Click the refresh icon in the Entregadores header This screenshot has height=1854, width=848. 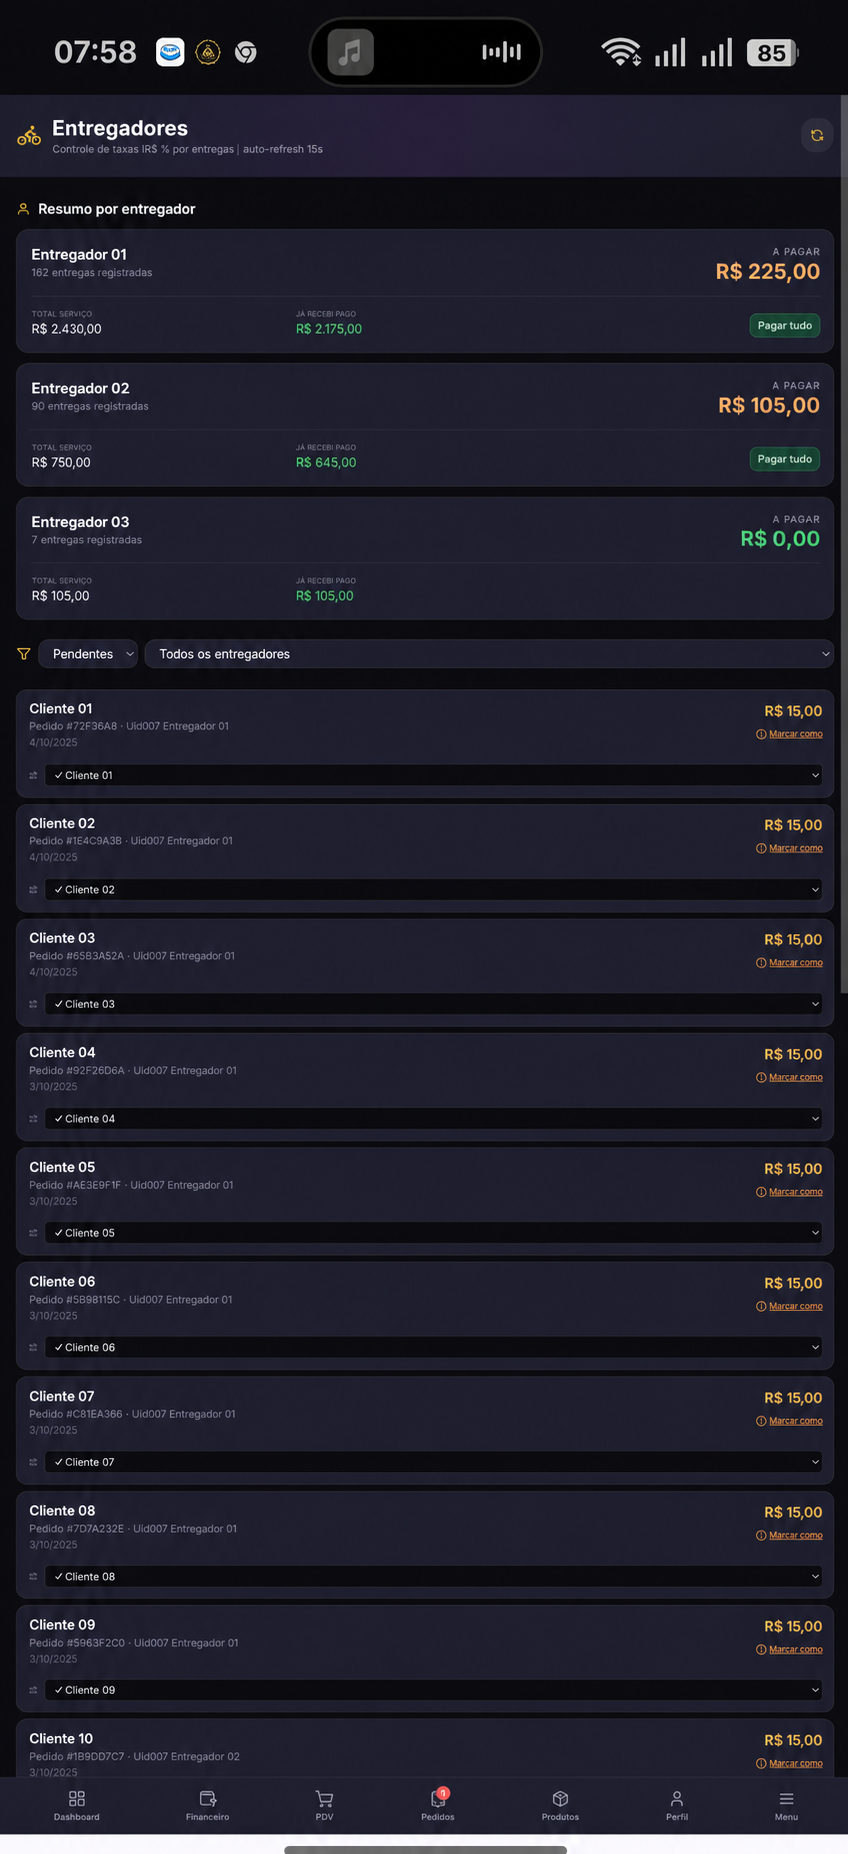(x=817, y=135)
